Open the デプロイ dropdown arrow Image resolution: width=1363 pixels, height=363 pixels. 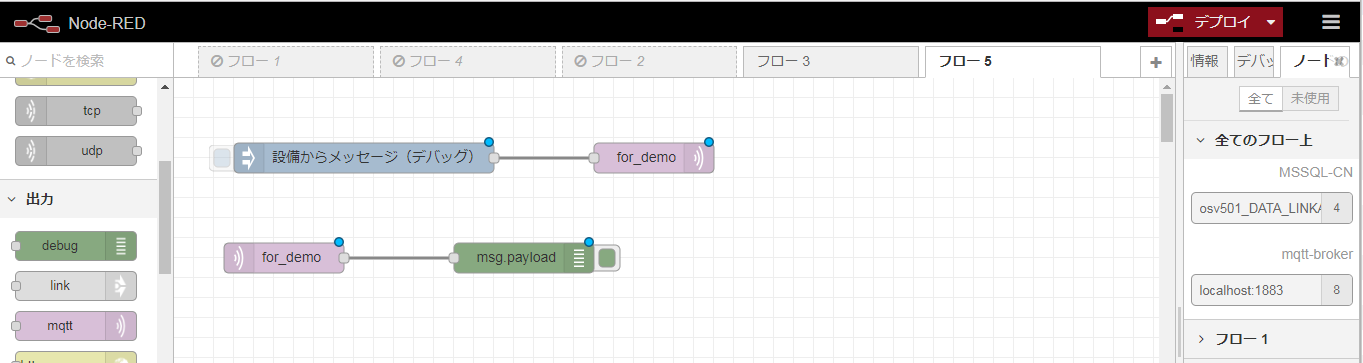tap(1270, 22)
